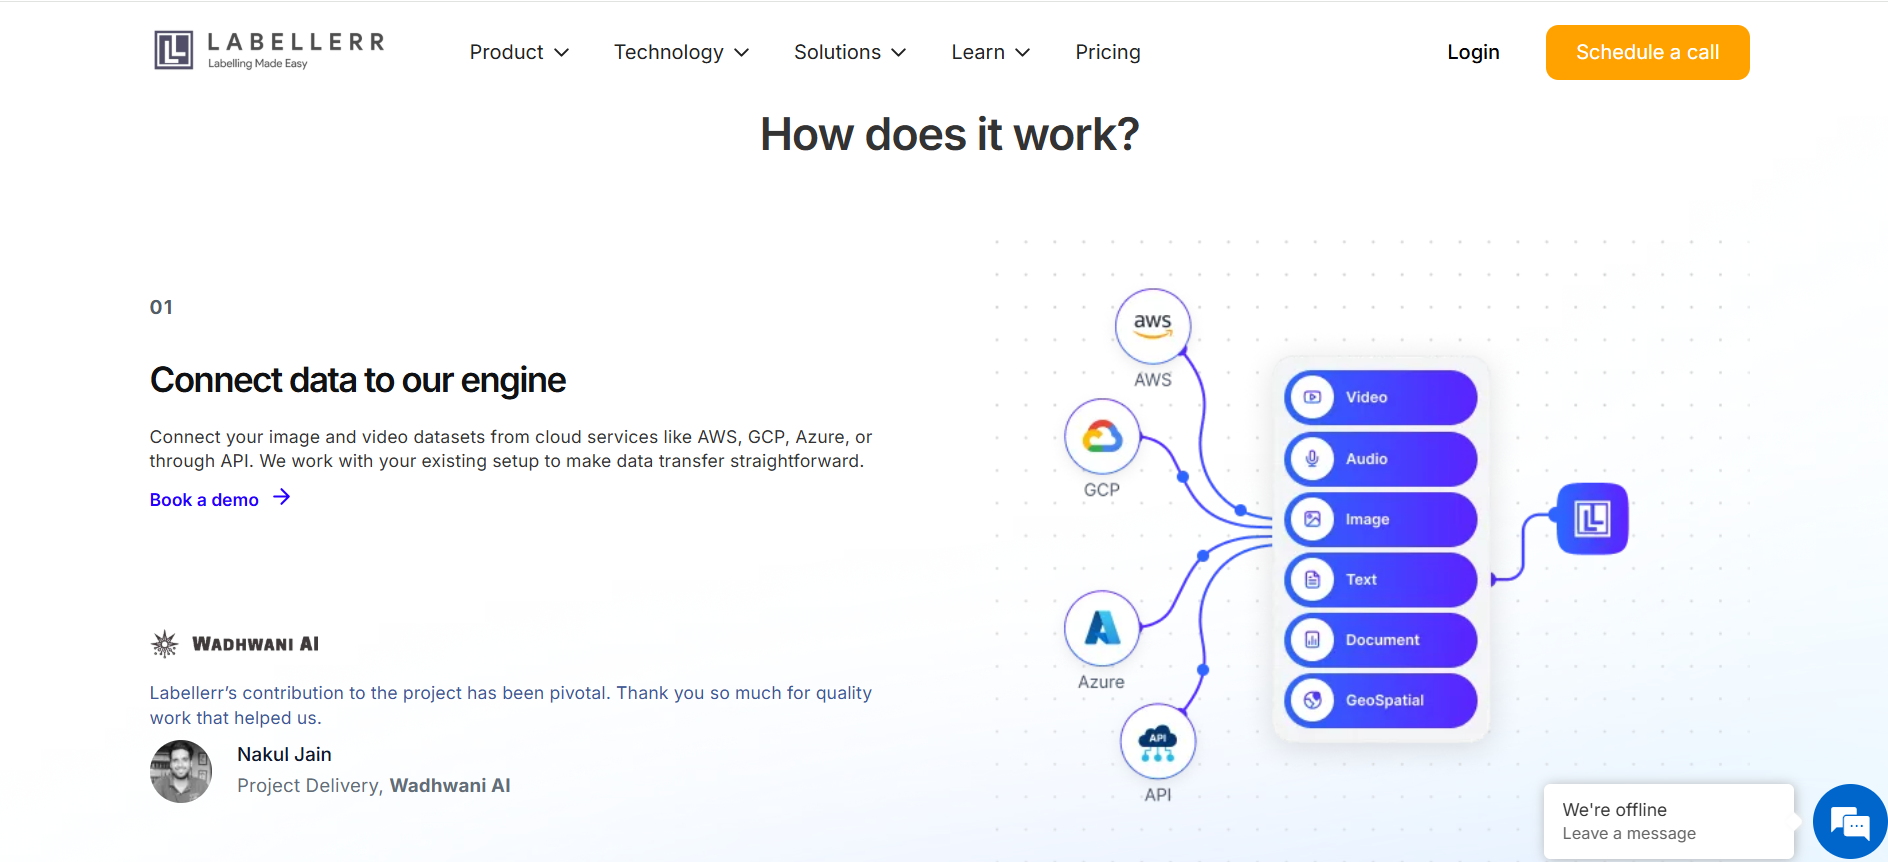Expand the Solutions dropdown menu
The image size is (1888, 862).
(x=850, y=52)
